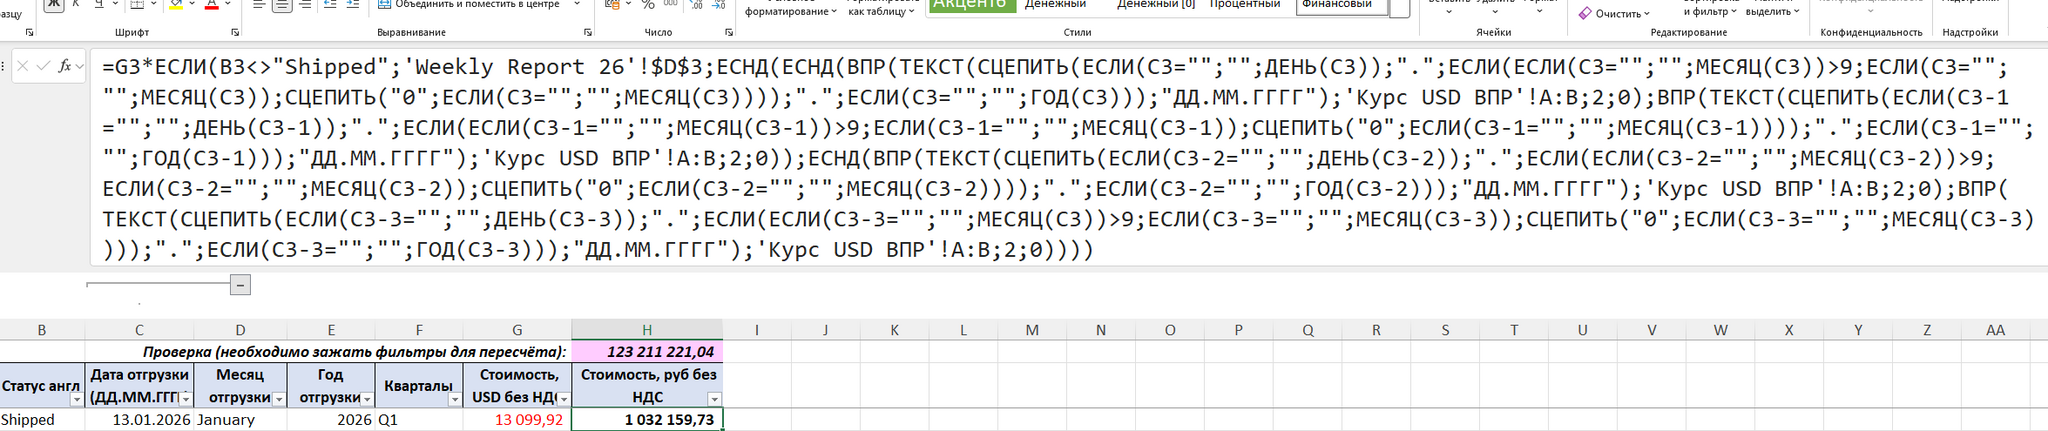Open Стоимость USD без НДС filter

click(563, 398)
